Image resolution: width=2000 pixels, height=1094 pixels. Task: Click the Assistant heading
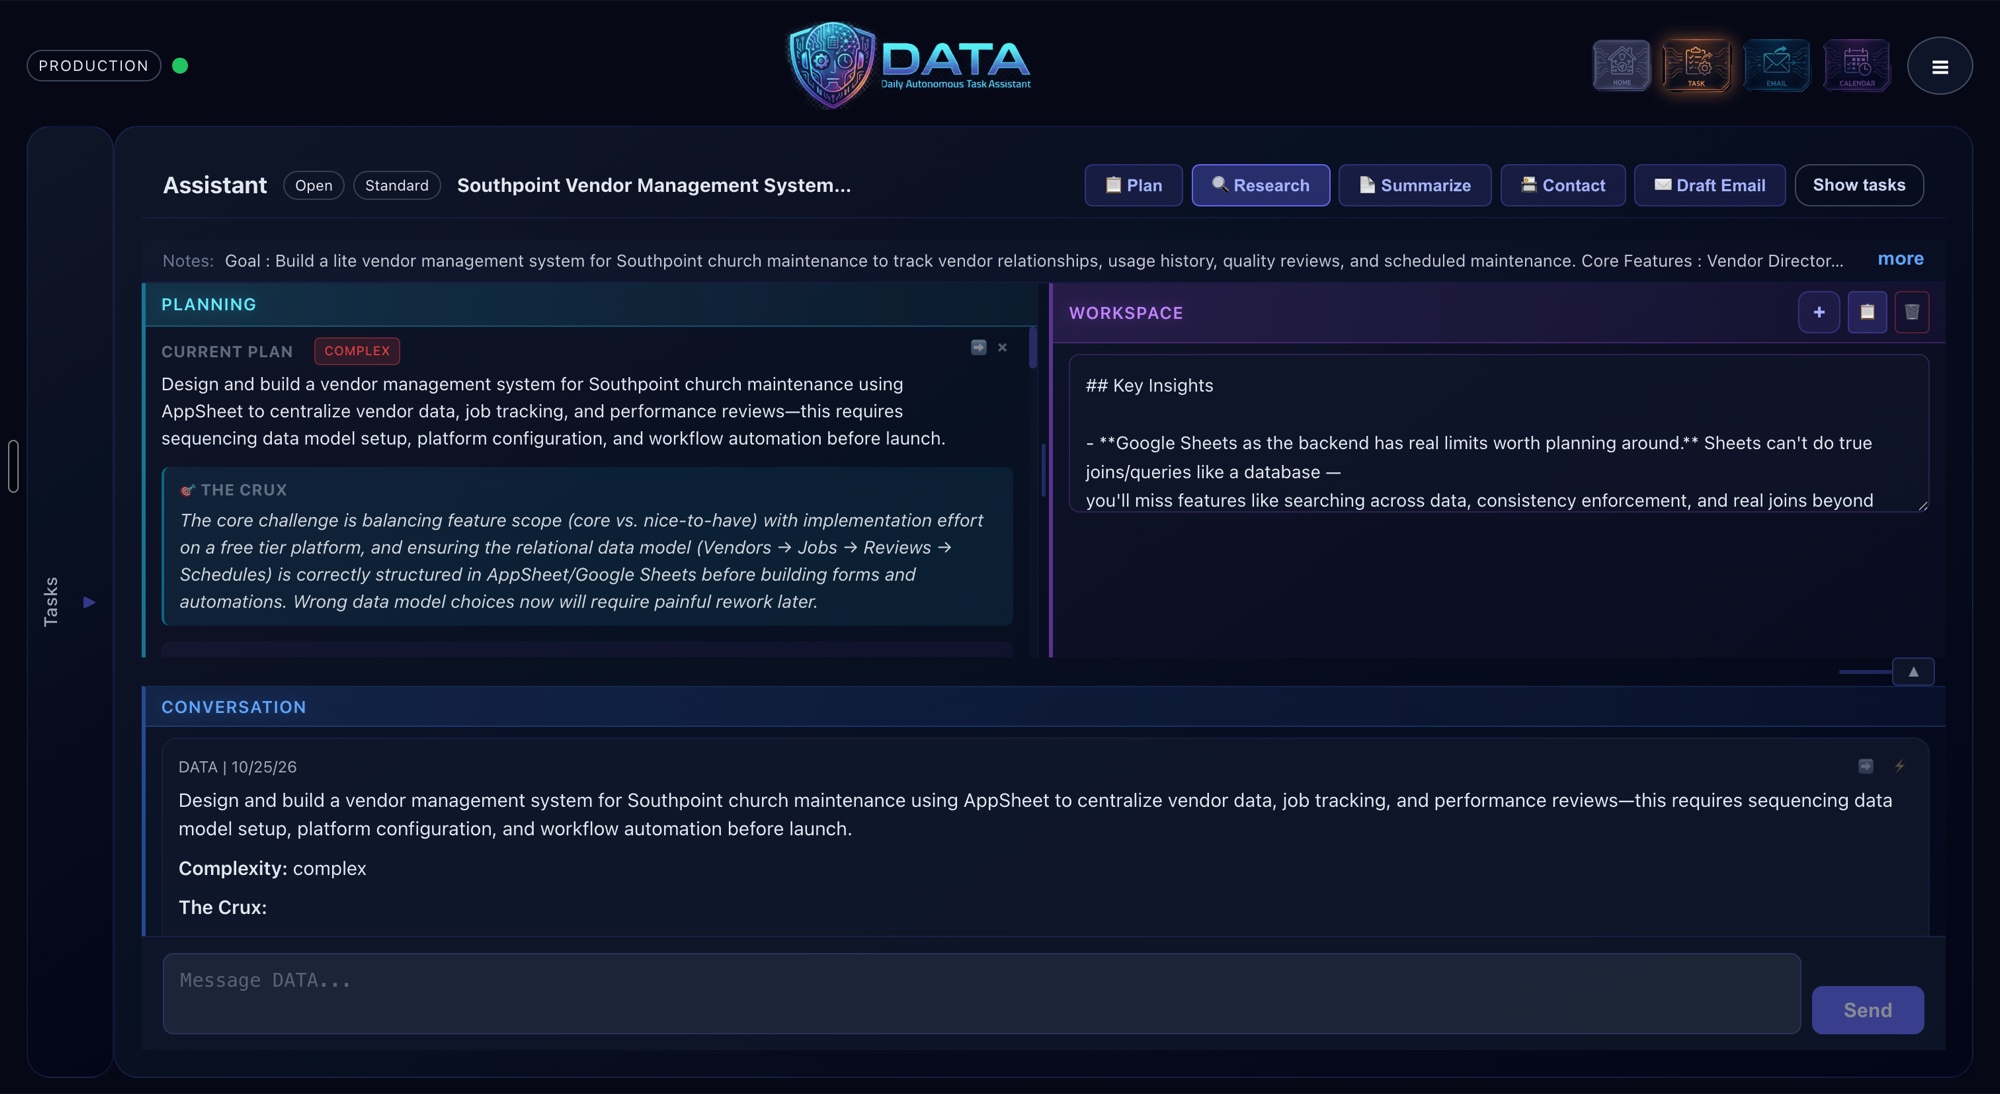pos(215,186)
